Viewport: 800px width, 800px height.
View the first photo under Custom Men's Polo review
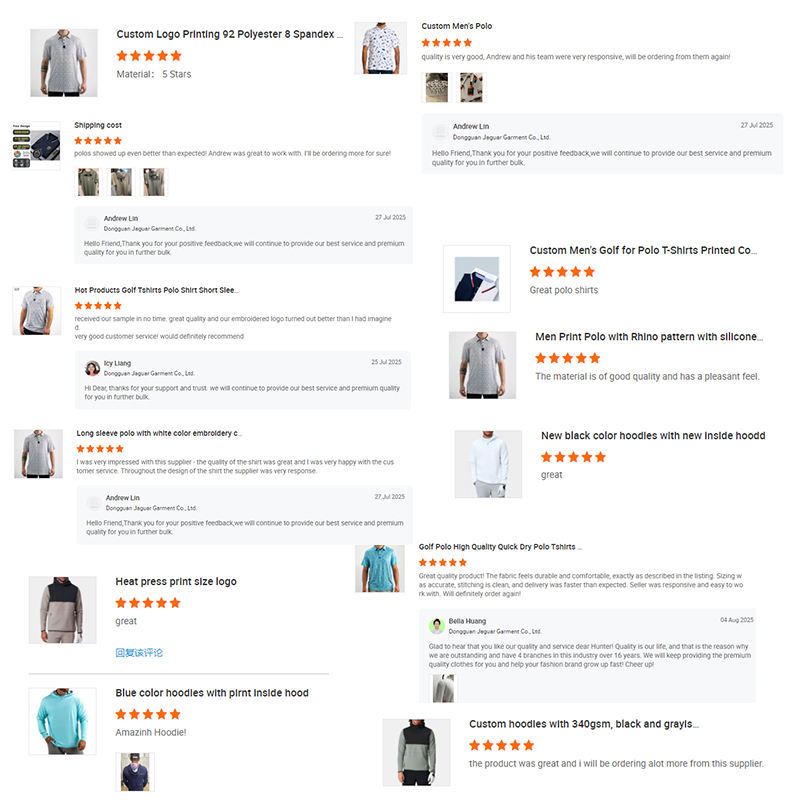(x=437, y=87)
